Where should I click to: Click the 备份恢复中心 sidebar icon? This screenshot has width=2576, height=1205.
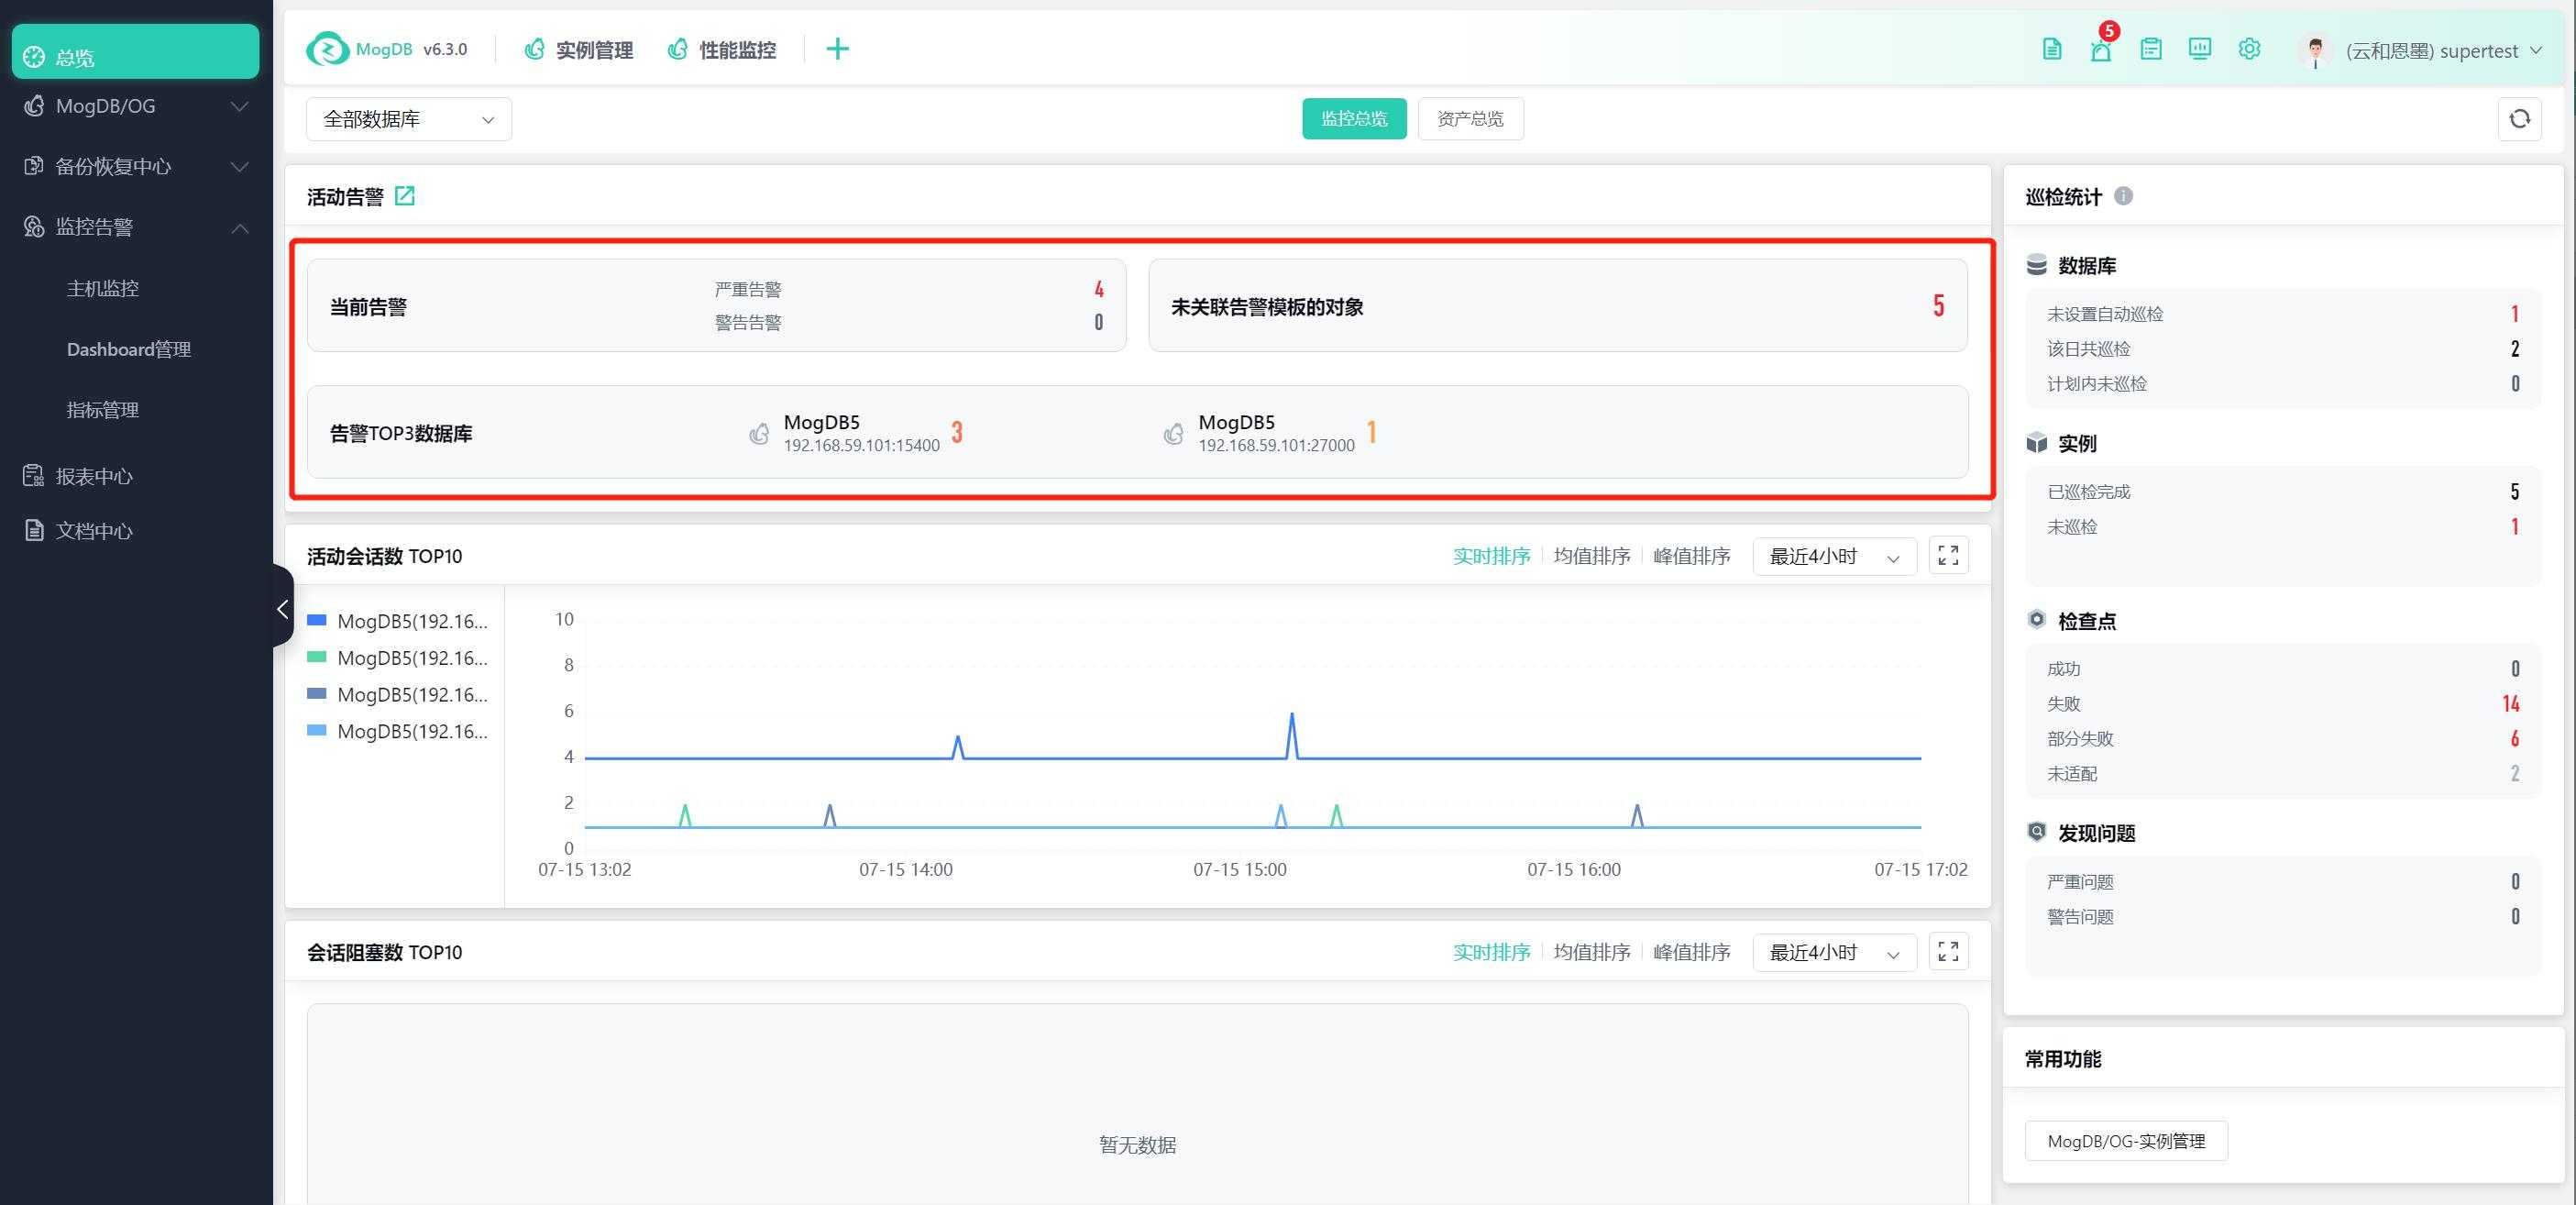(34, 166)
